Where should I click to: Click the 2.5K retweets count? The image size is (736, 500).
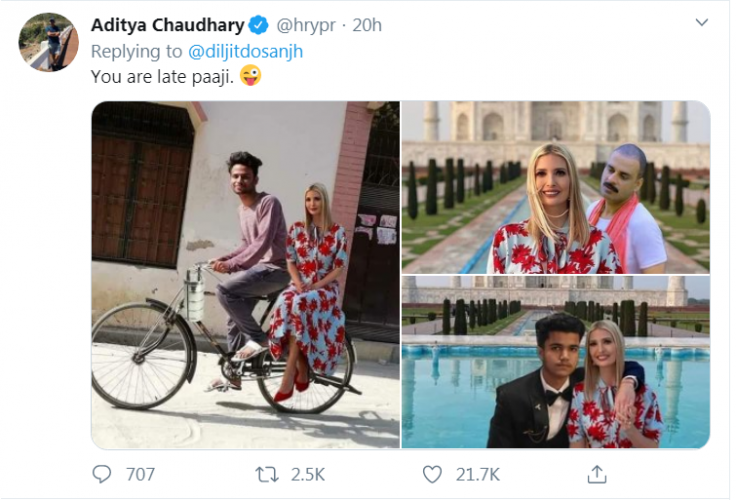(308, 474)
